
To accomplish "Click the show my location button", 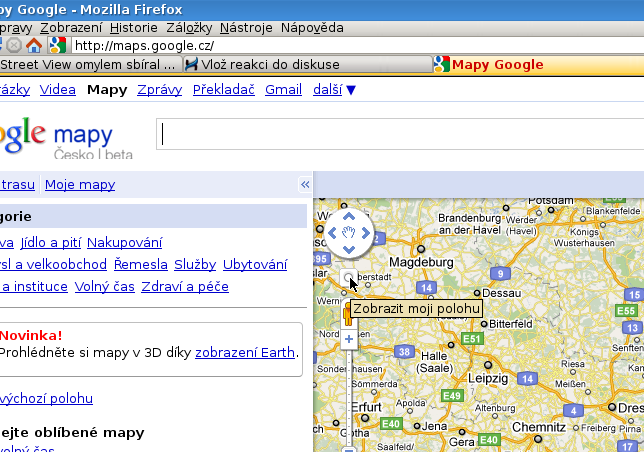I will (x=348, y=278).
